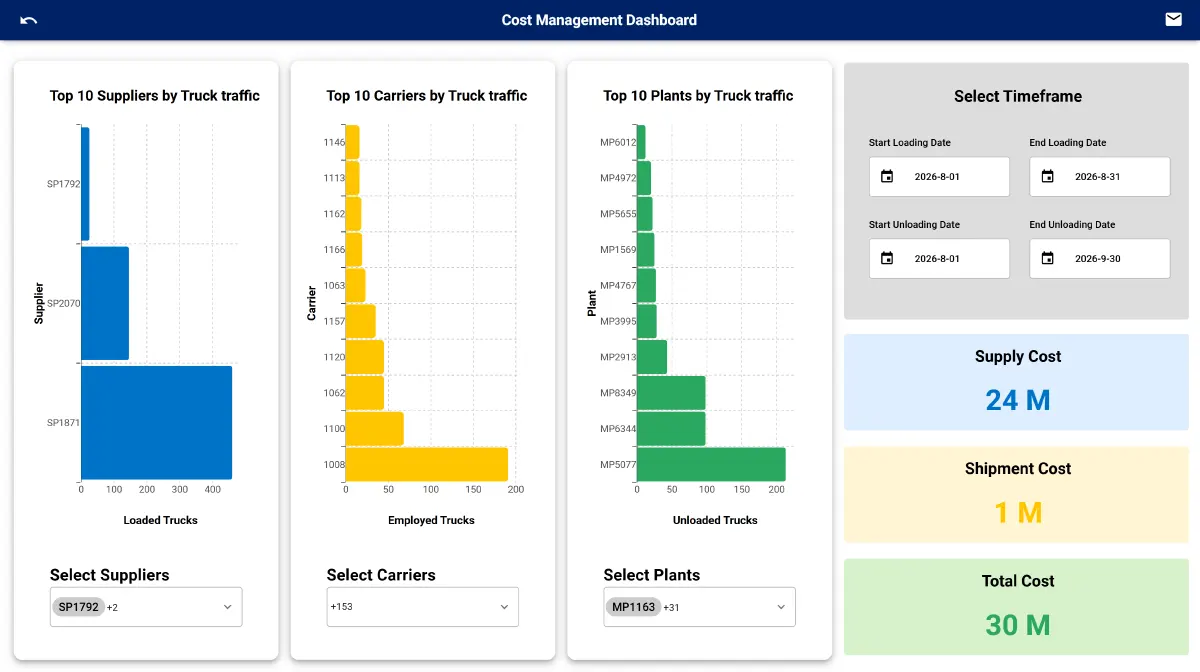Viewport: 1200px width, 672px height.
Task: Edit Start Loading Date value 2026-8-01
Action: pyautogui.click(x=937, y=176)
